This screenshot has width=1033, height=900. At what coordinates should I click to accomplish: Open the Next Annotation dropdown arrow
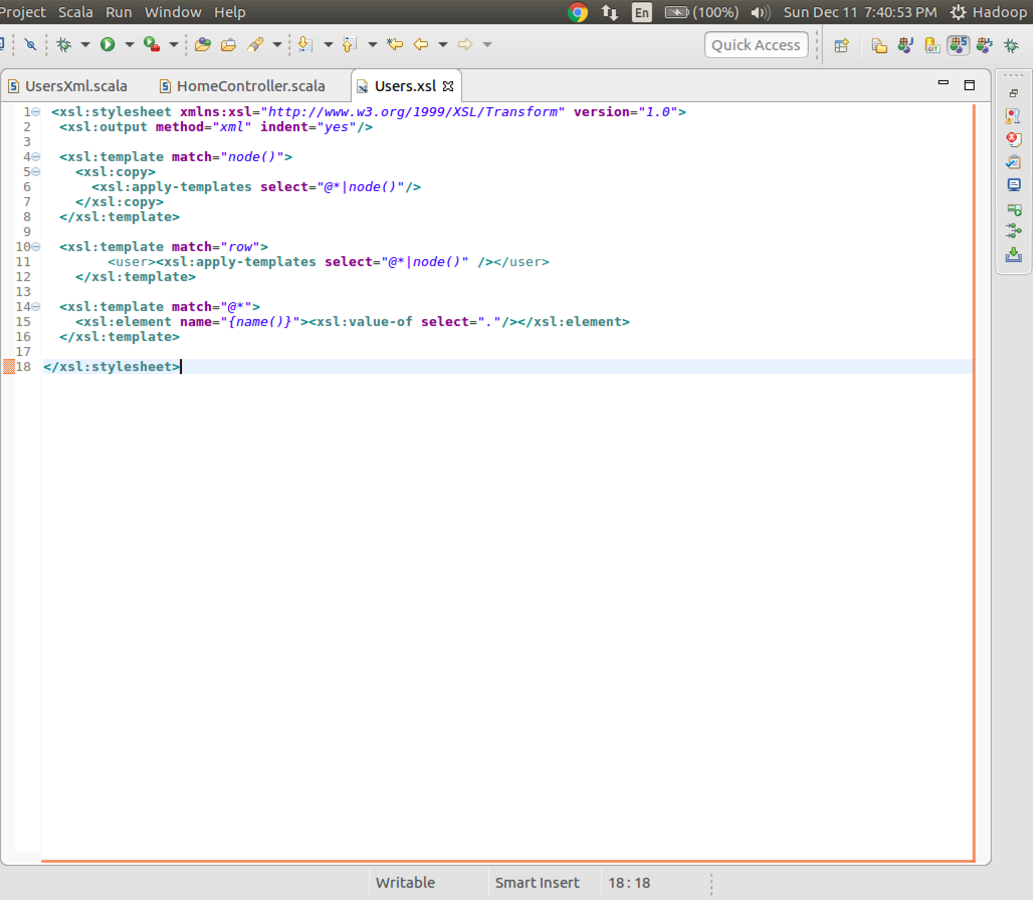328,45
